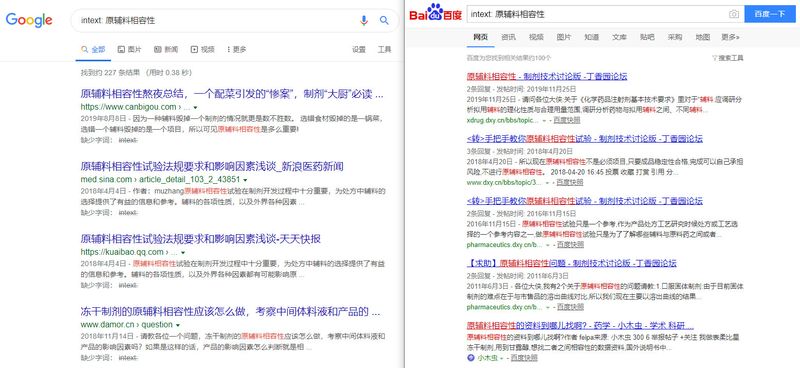Open Google's 工具 options

tap(384, 50)
